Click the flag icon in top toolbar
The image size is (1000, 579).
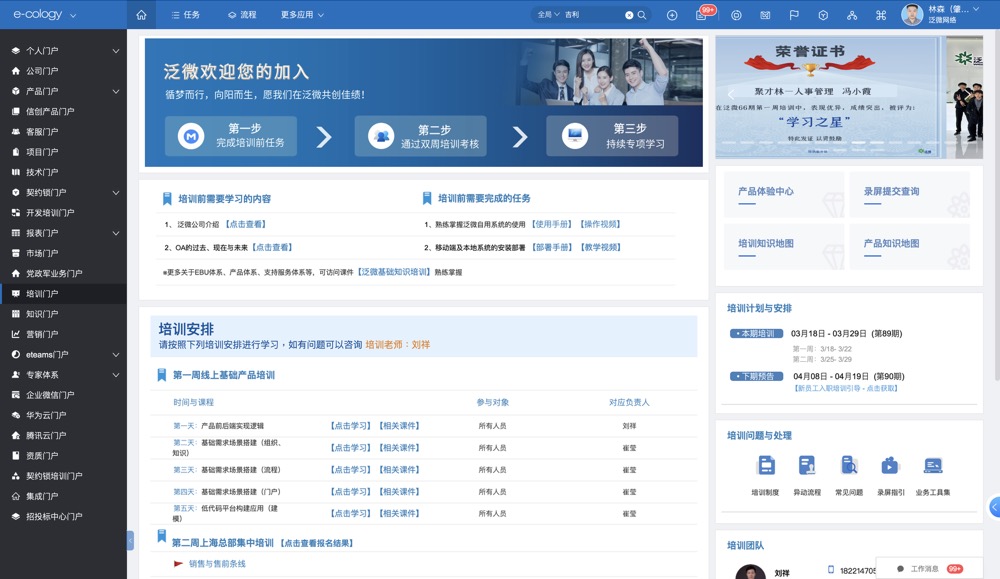pos(794,15)
